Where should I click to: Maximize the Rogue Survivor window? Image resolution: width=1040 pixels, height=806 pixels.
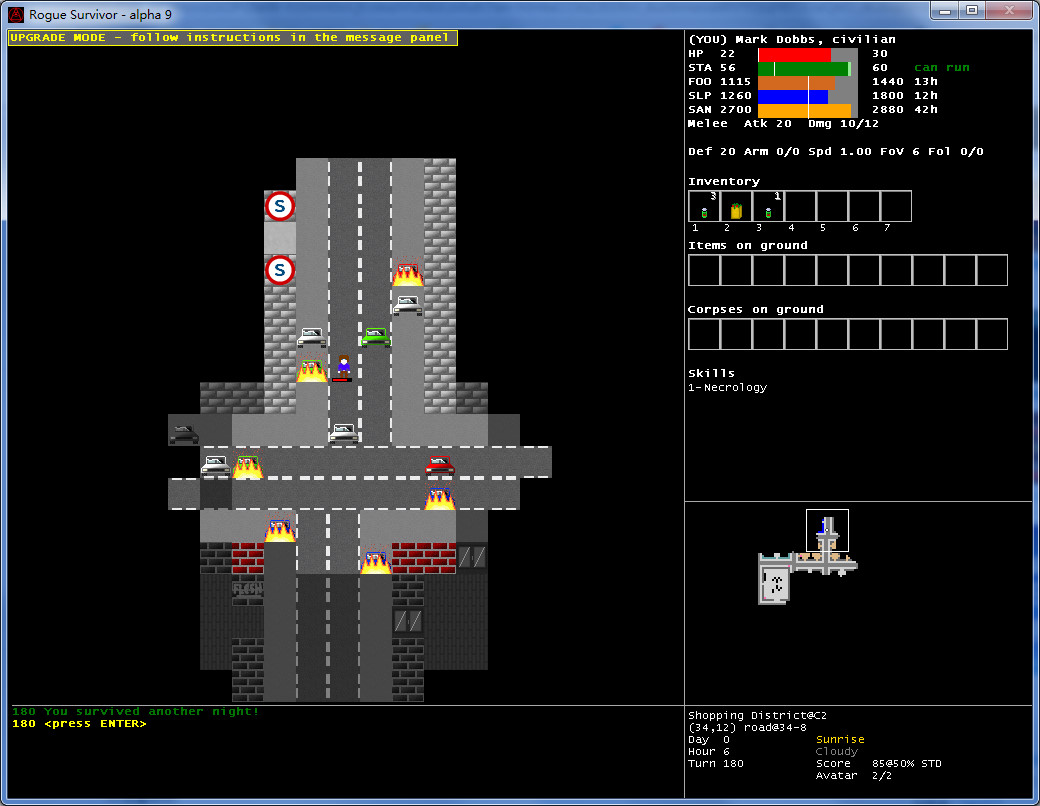[x=972, y=10]
